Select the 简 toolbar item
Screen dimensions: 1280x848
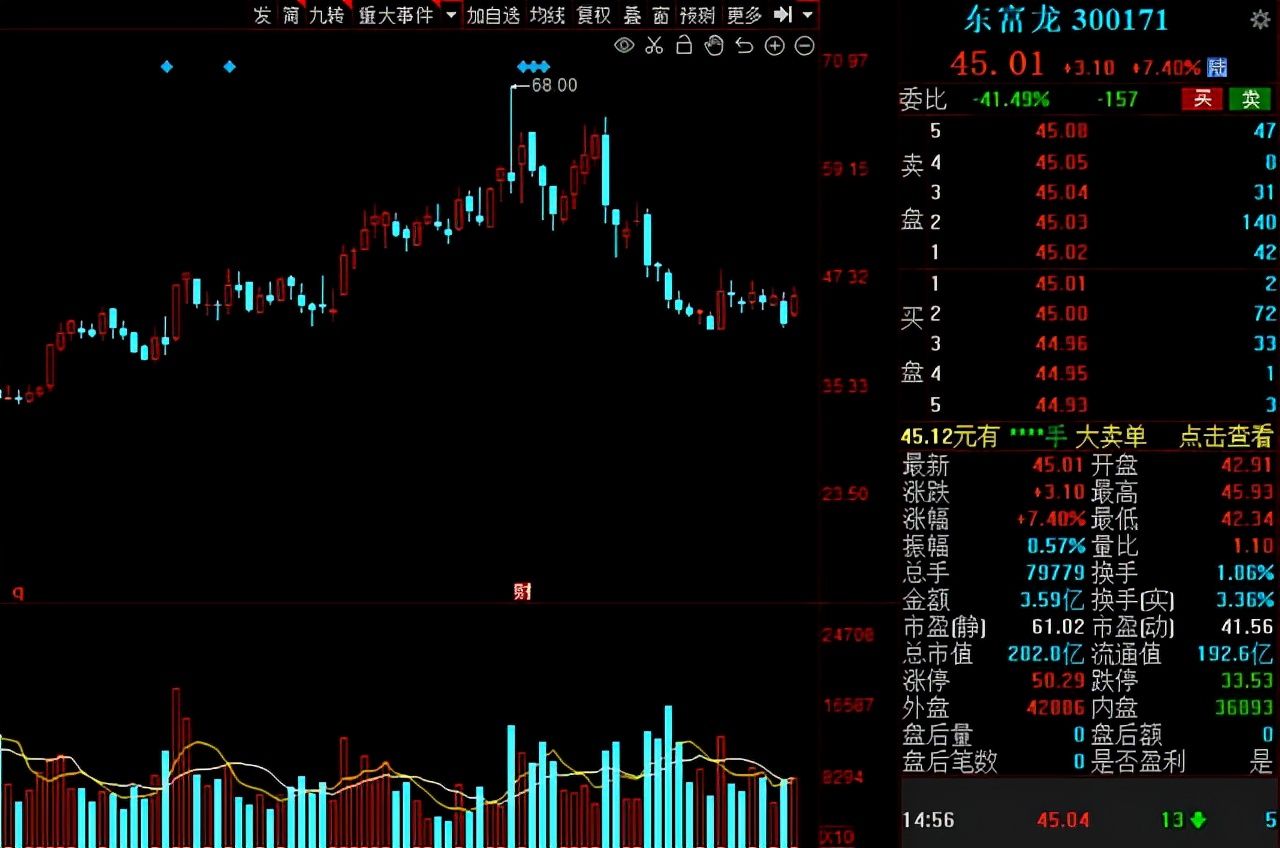[x=290, y=15]
